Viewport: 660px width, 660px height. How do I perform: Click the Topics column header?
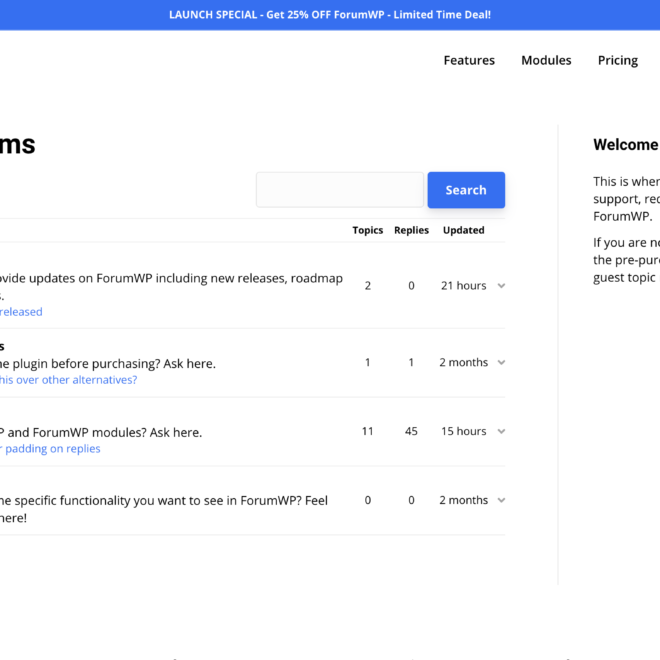tap(367, 230)
